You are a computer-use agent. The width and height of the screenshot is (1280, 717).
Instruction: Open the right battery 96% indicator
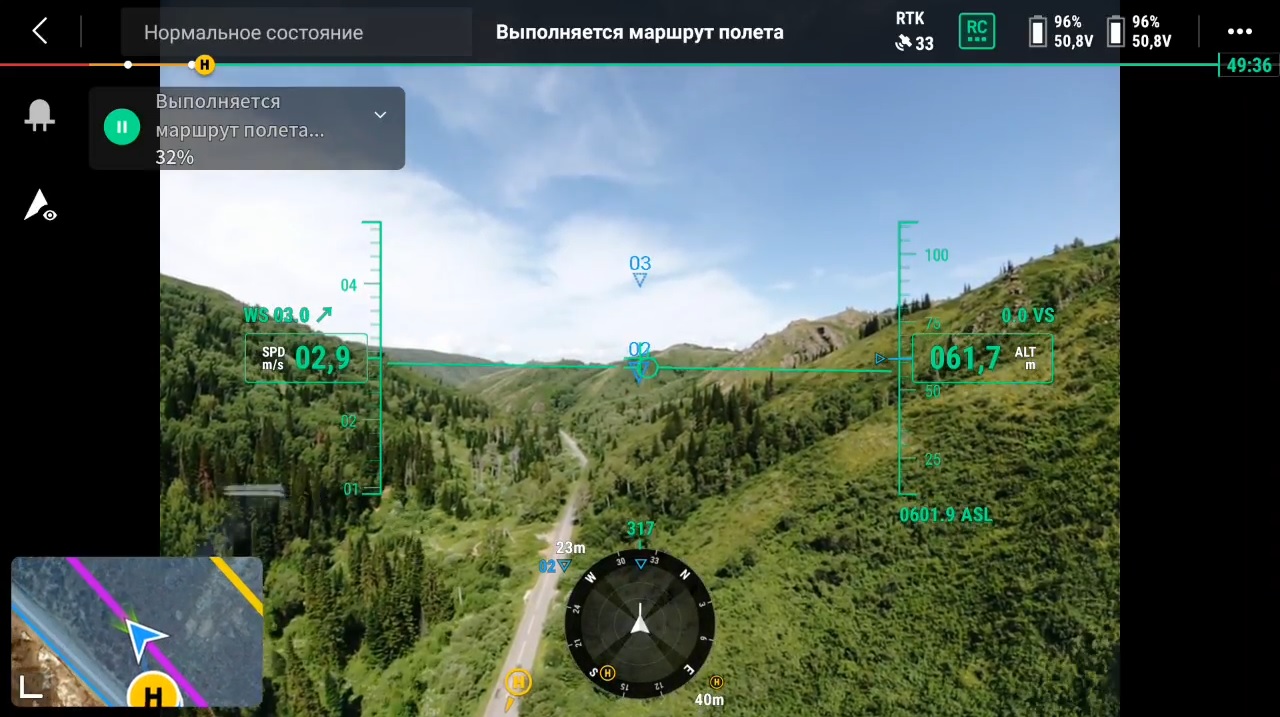point(1138,32)
